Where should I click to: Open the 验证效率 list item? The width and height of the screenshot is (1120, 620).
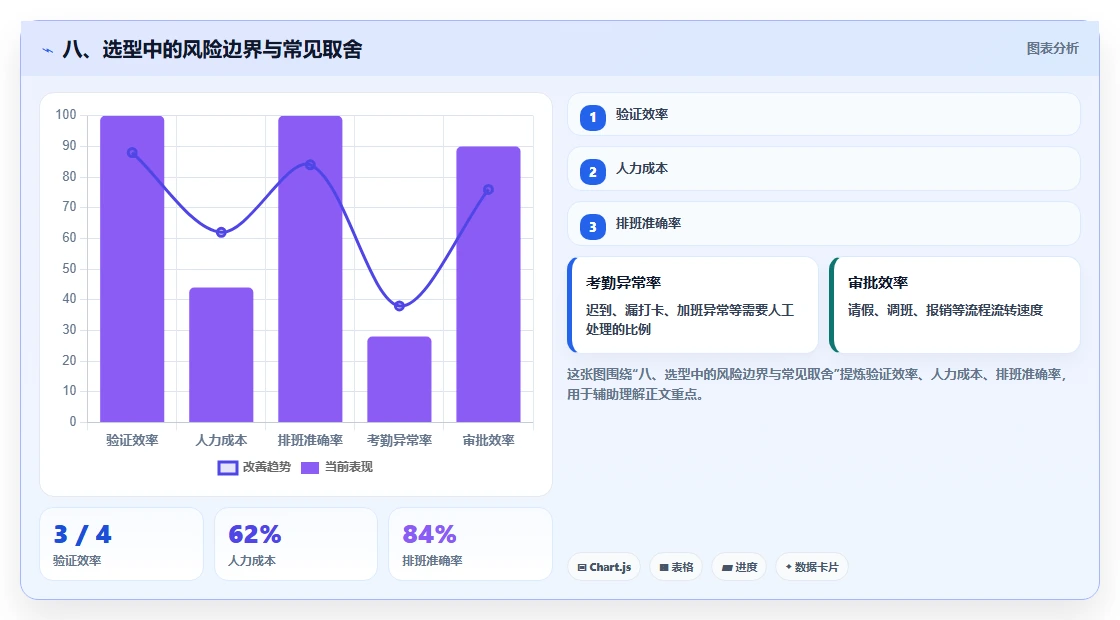pyautogui.click(x=824, y=114)
